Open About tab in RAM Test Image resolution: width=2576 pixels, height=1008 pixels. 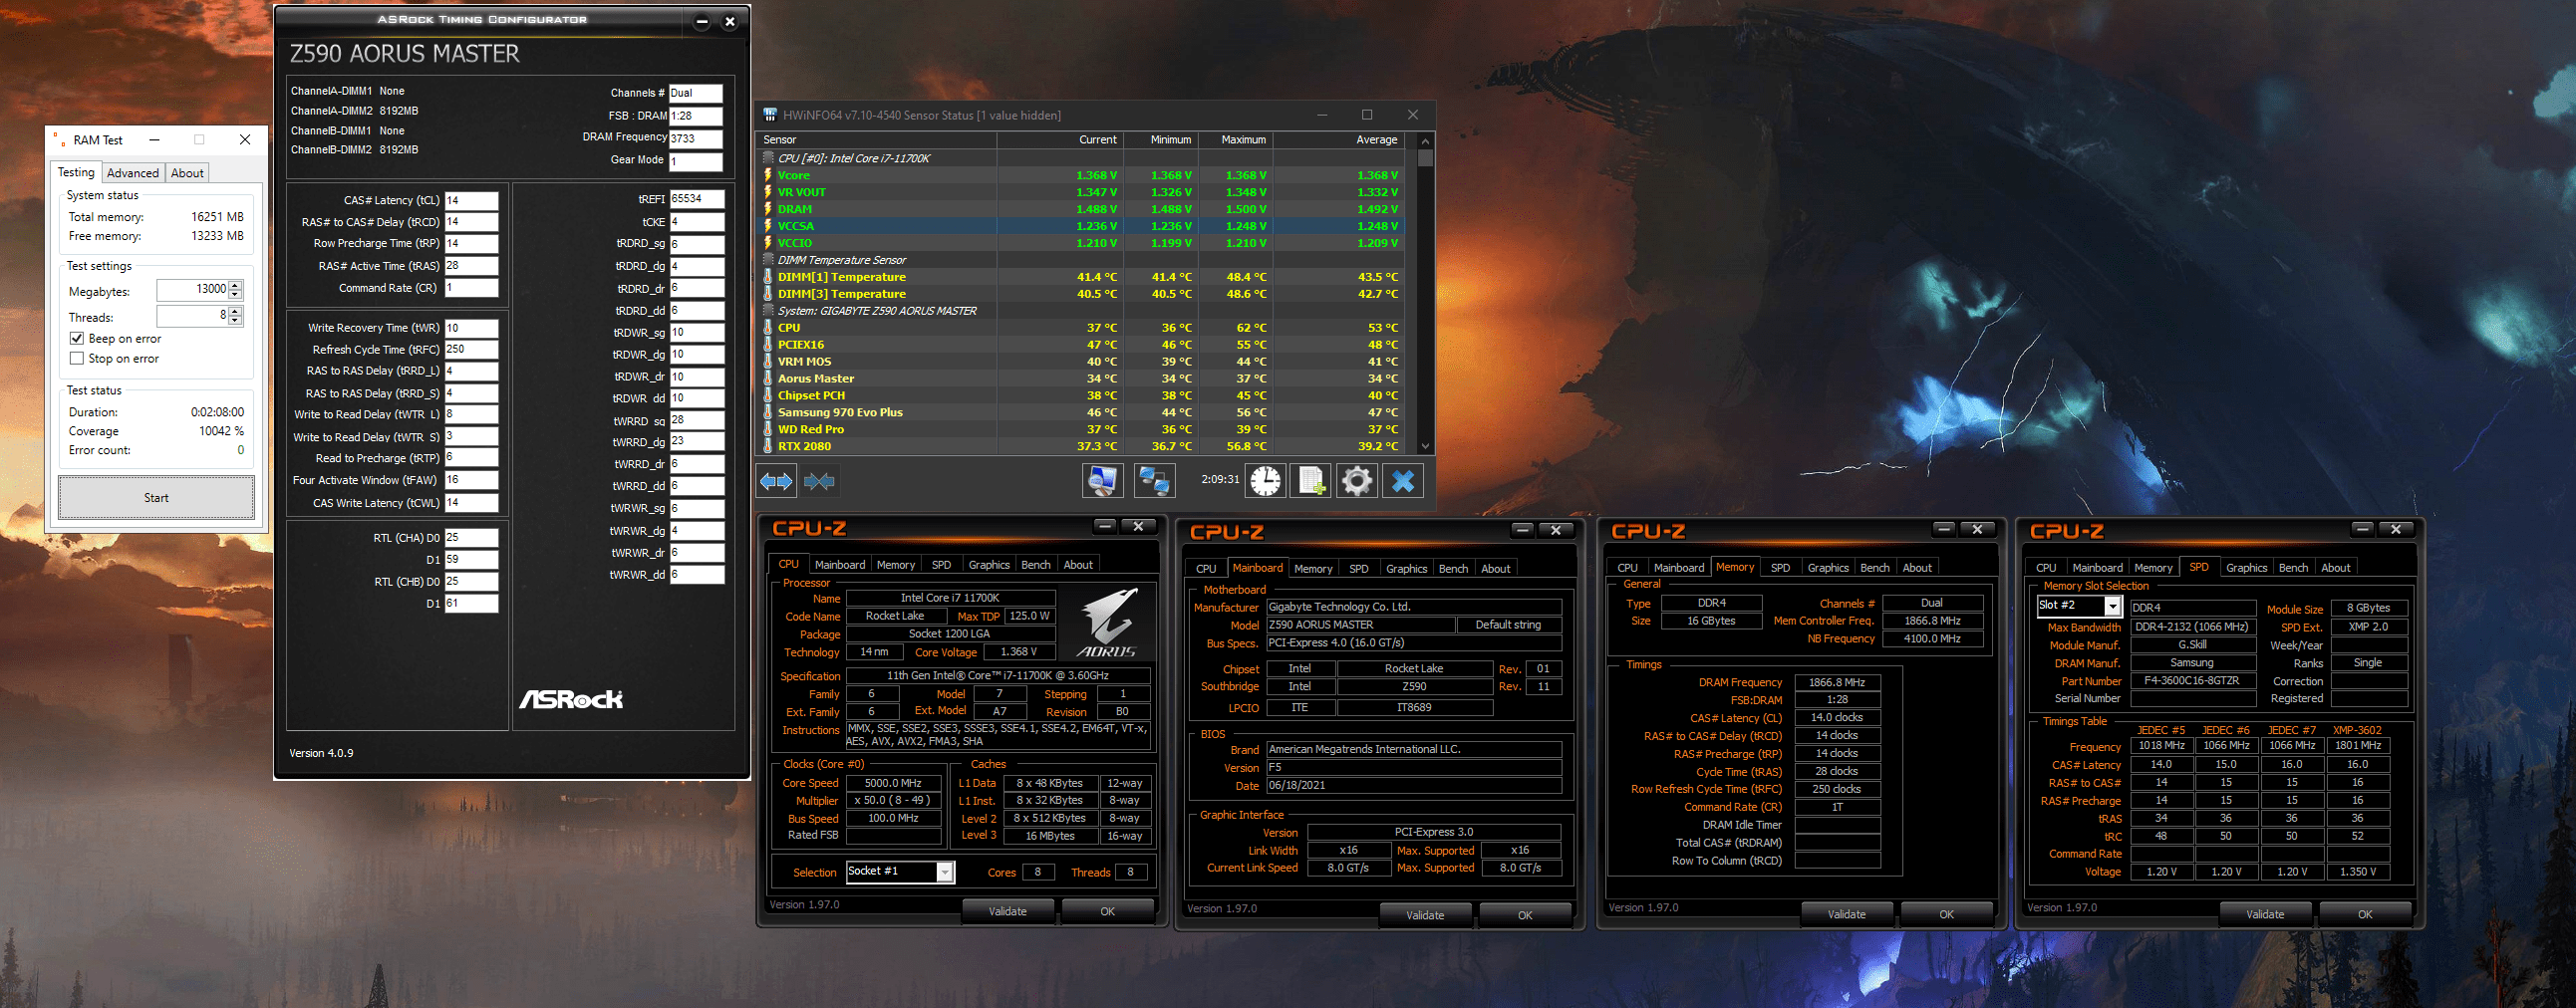coord(187,173)
